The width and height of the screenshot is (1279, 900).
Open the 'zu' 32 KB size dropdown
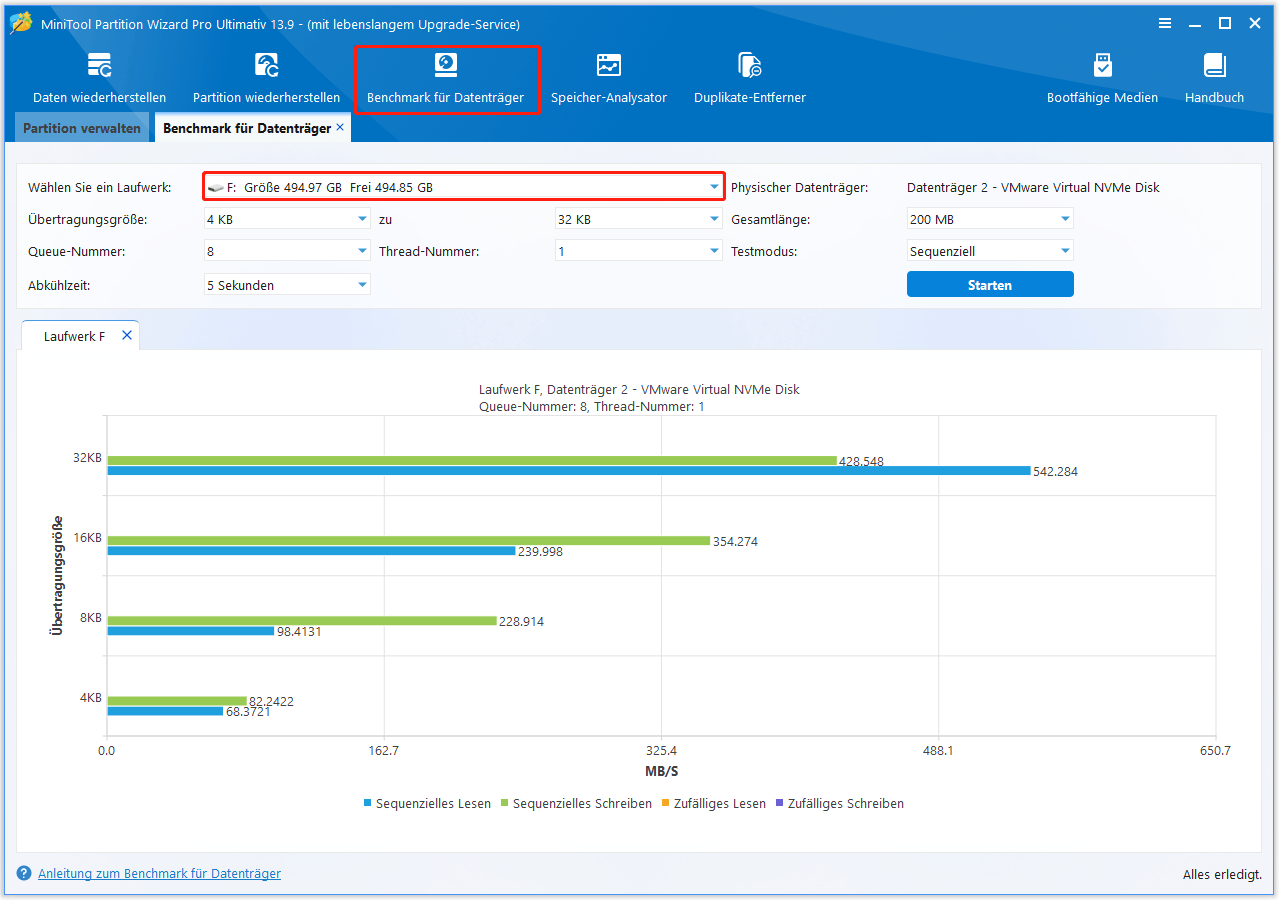[638, 219]
